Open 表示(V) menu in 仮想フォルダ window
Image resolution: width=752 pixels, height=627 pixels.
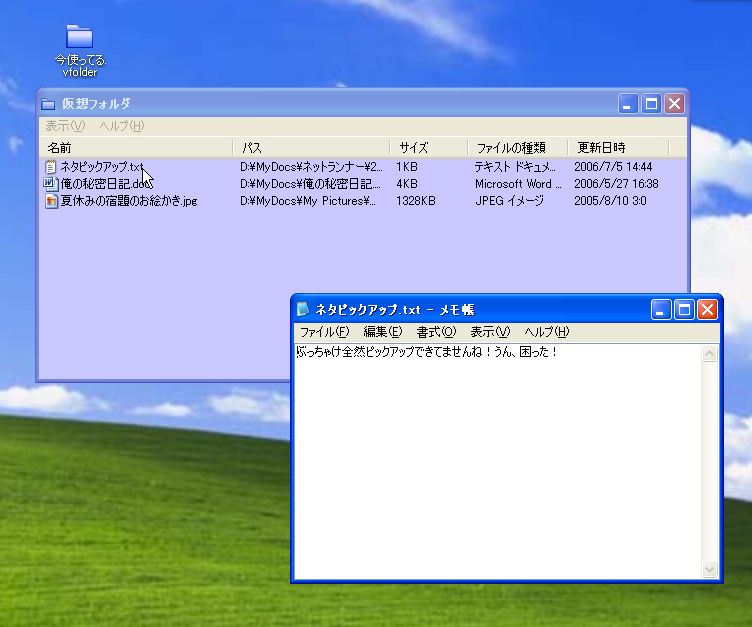(x=65, y=126)
